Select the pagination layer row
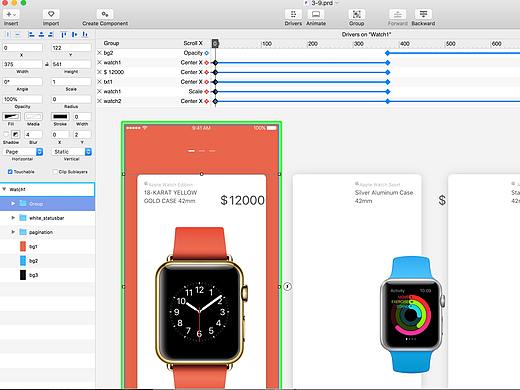 (47, 232)
